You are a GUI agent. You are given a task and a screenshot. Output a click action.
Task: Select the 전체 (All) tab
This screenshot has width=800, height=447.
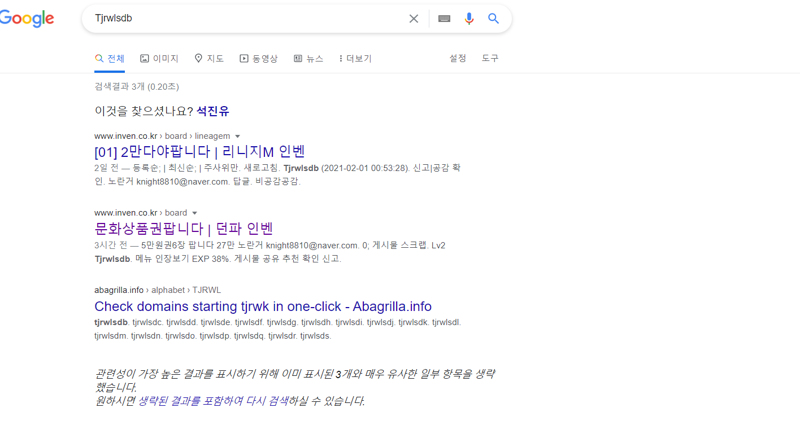(110, 59)
